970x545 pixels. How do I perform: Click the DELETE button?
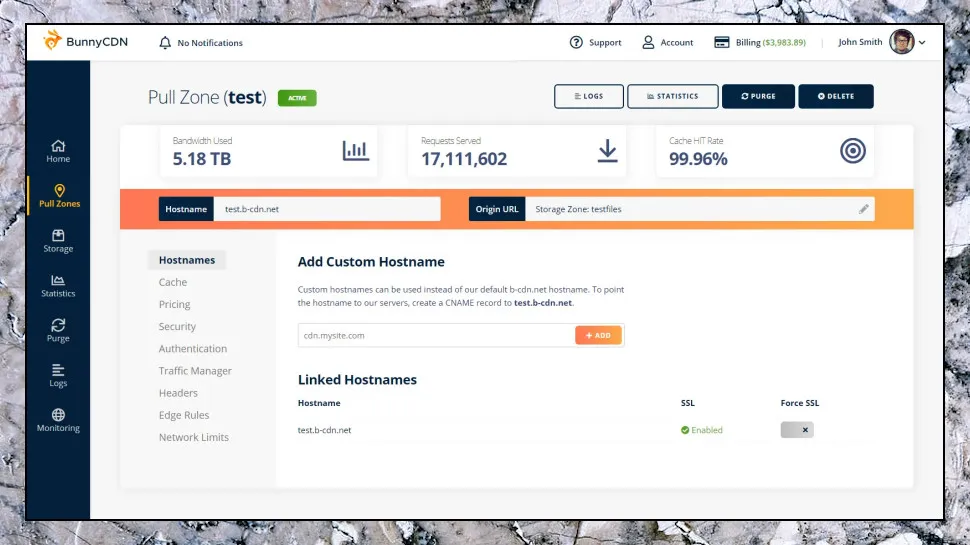tap(836, 97)
